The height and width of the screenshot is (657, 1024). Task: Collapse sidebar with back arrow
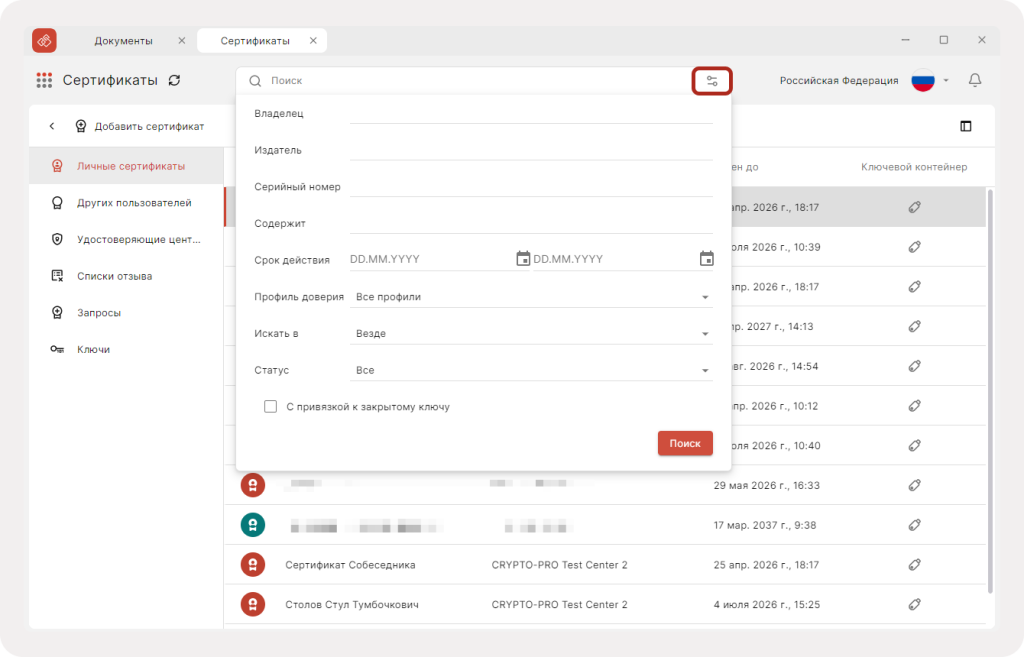pos(52,126)
